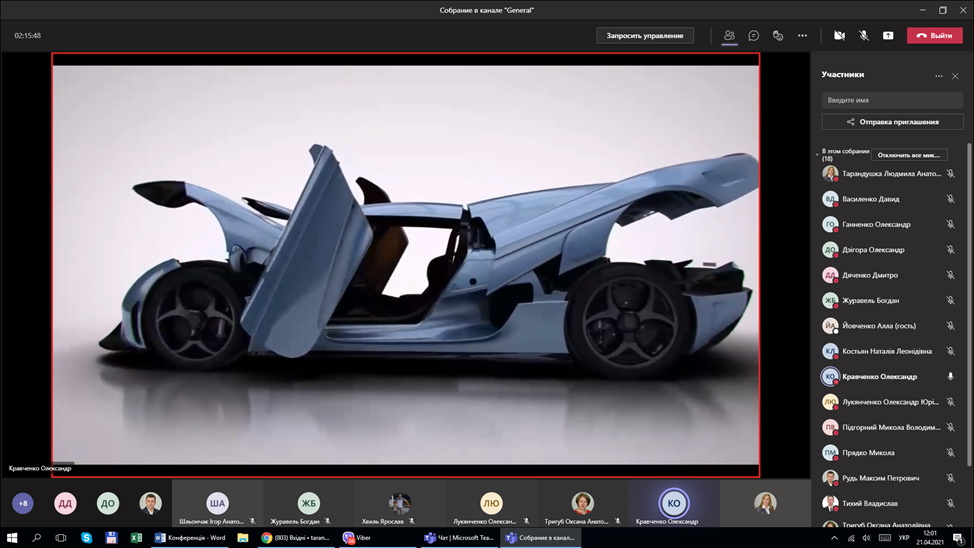Select the Лукянченко Олександр tile in bottom strip
This screenshot has height=548, width=974.
click(491, 503)
